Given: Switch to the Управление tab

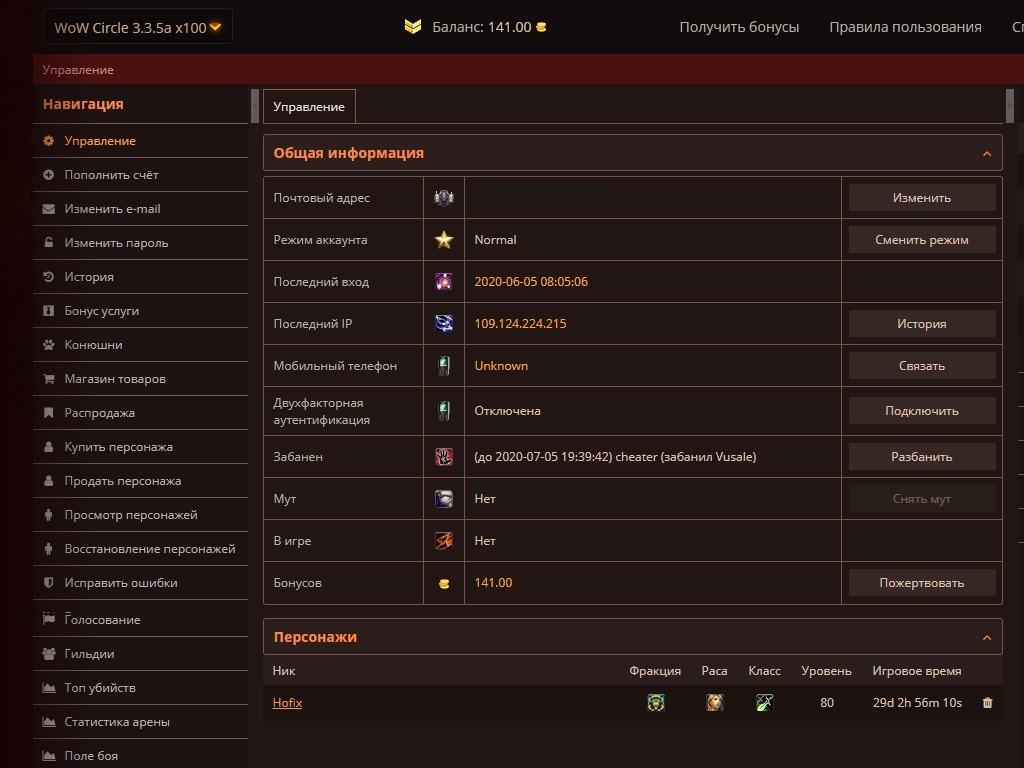Looking at the screenshot, I should coord(309,107).
